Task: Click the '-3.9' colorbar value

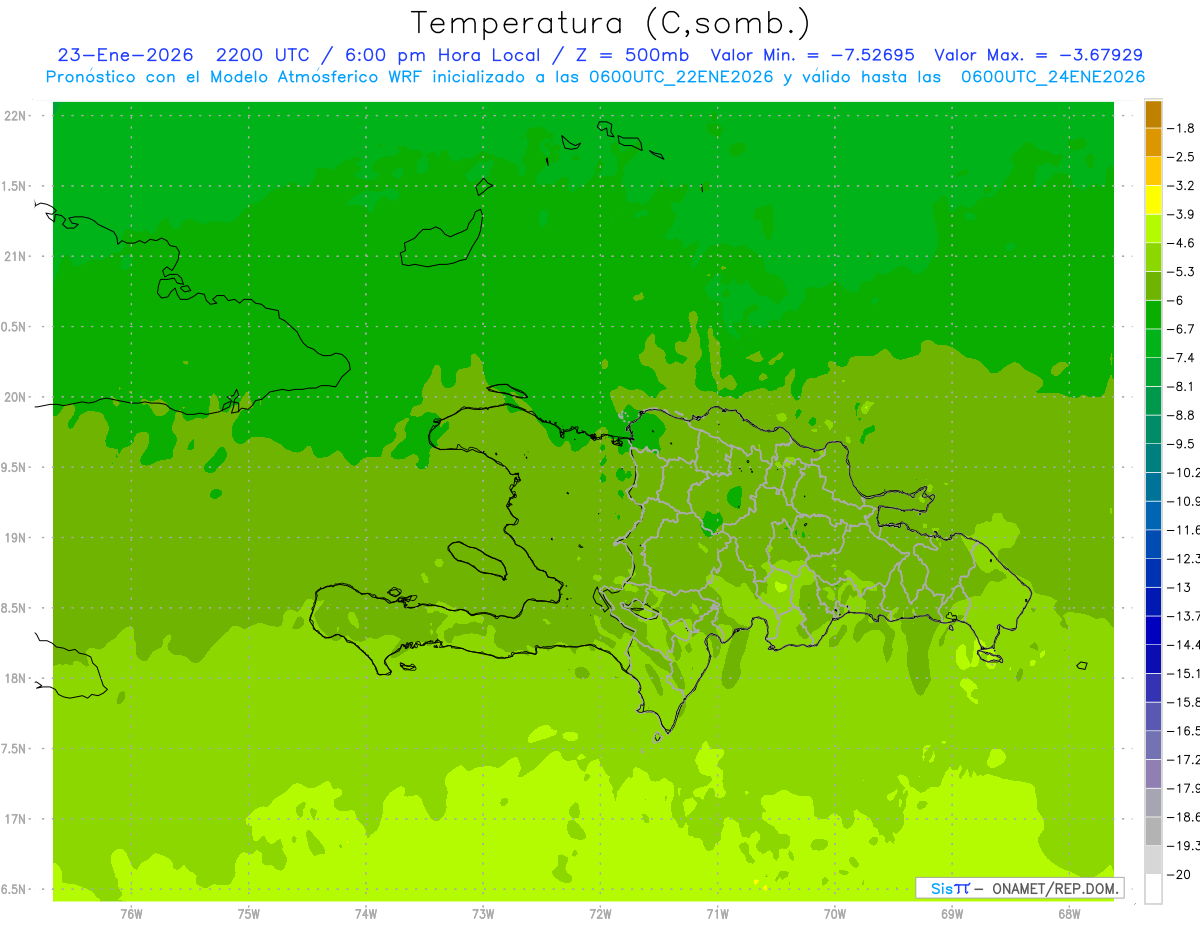Action: 1181,214
